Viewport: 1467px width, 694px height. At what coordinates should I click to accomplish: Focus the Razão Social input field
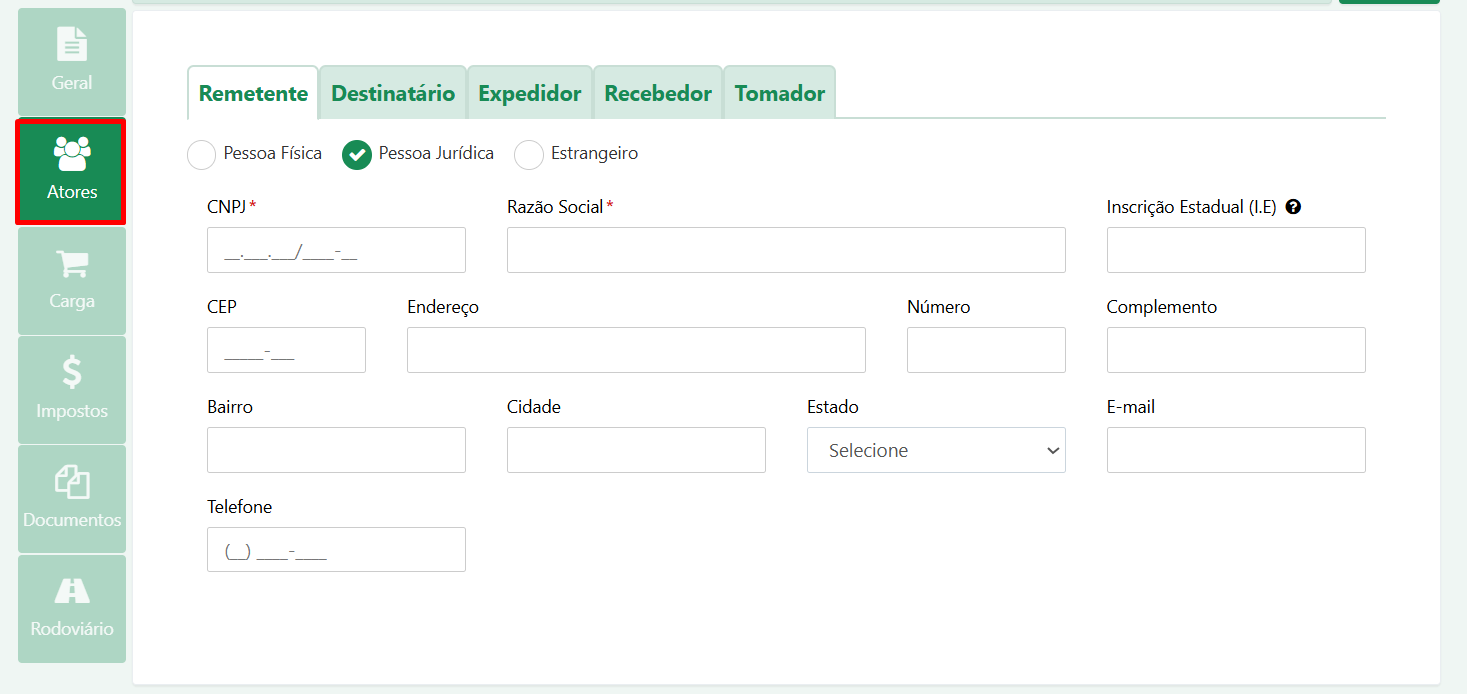tap(786, 250)
